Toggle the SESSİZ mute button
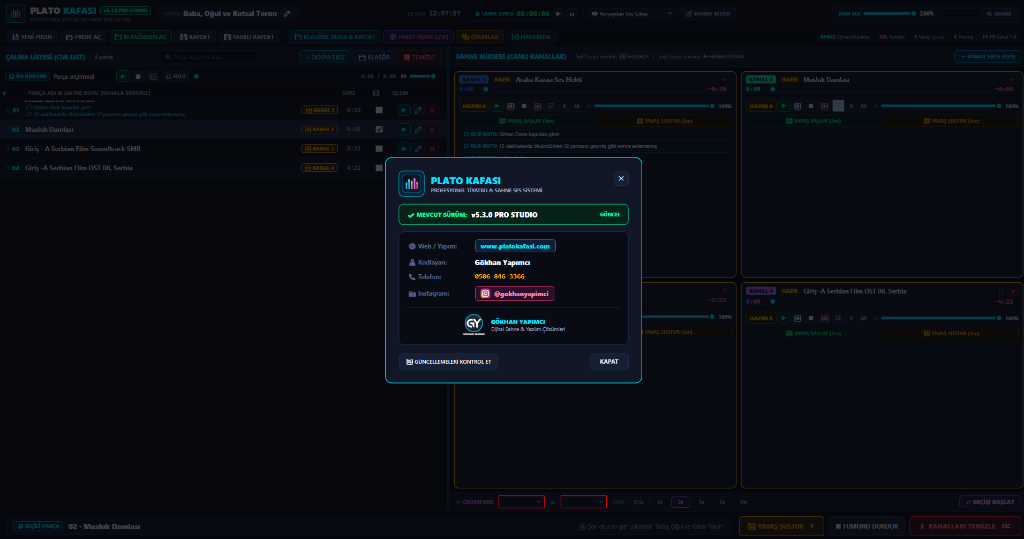 [x=998, y=13]
